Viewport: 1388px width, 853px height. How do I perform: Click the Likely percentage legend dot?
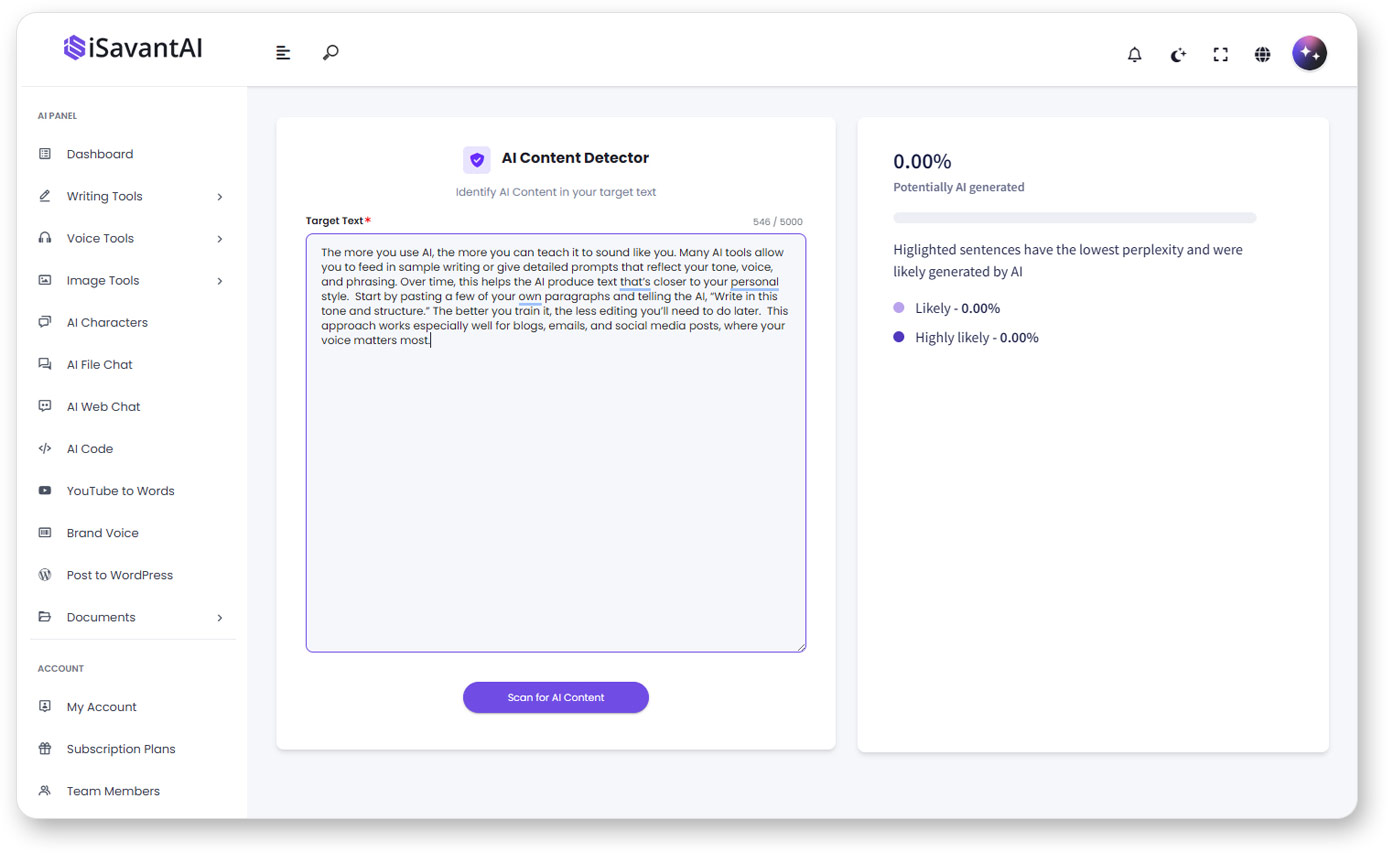point(898,308)
